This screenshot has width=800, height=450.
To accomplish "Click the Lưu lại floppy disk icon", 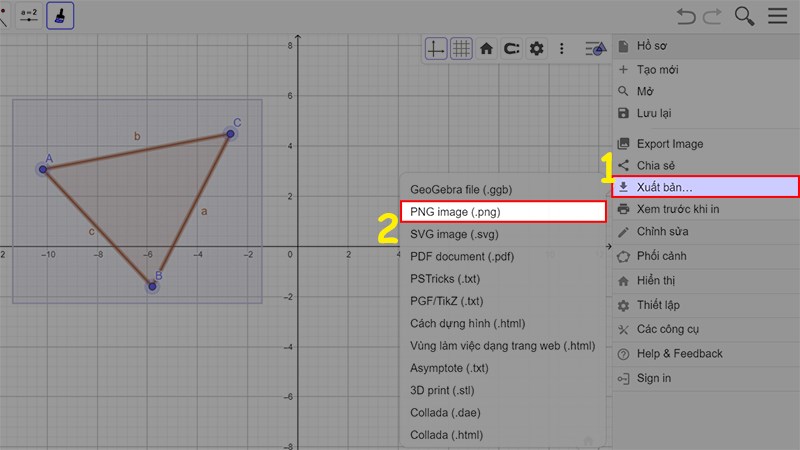I will pos(623,113).
